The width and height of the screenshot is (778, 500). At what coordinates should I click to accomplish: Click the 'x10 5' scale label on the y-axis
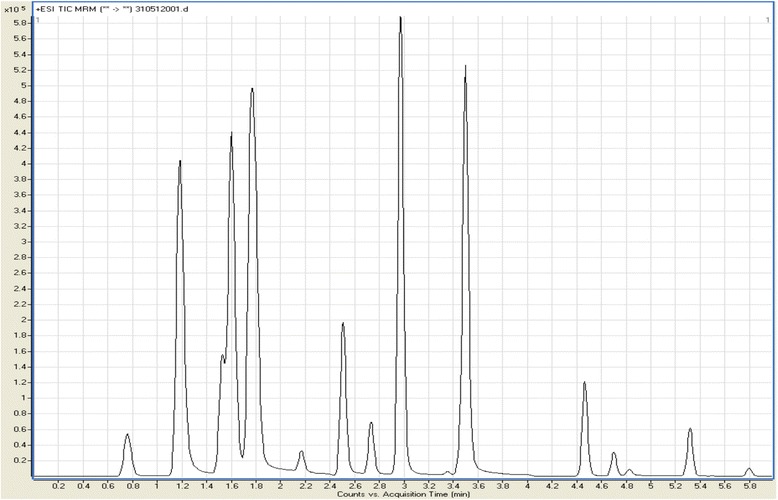15,9
